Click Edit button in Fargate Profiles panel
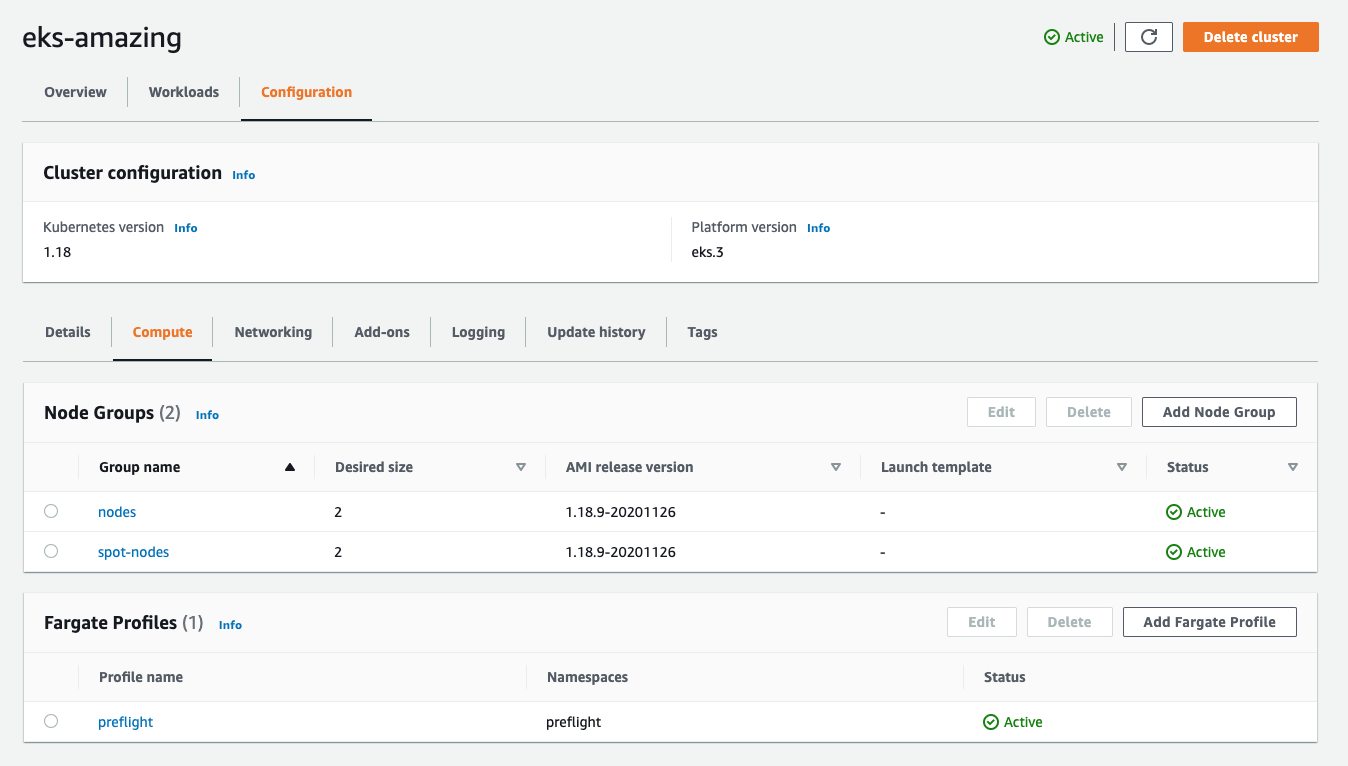Screen dimensions: 1348x766 pos(982,622)
